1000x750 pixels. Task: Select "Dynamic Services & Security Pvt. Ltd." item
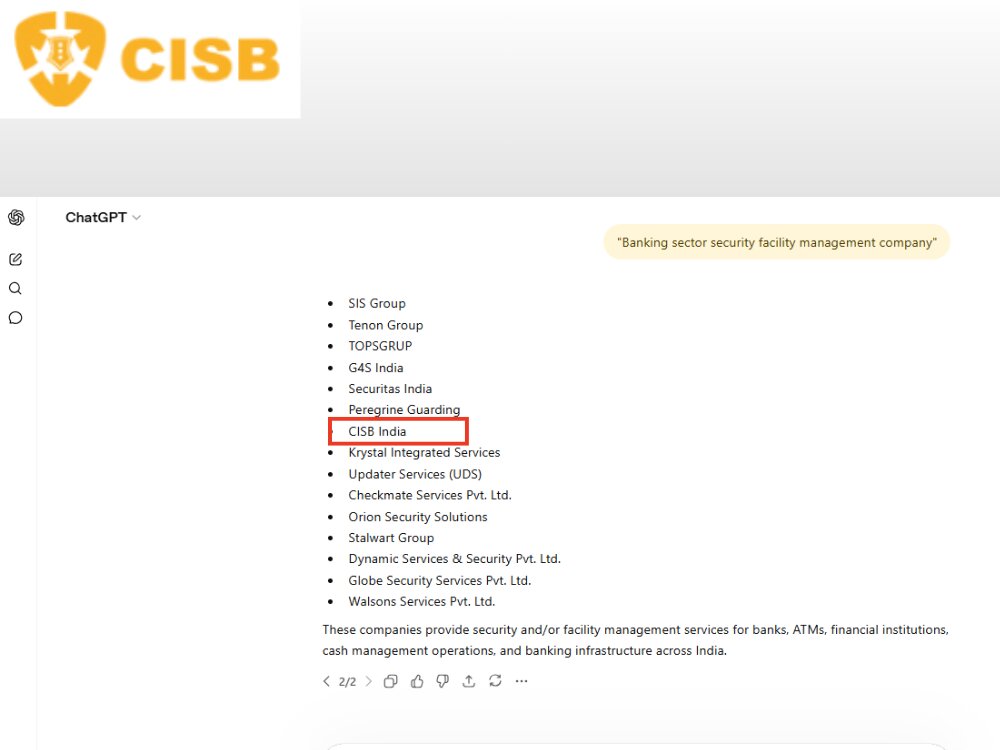[455, 559]
